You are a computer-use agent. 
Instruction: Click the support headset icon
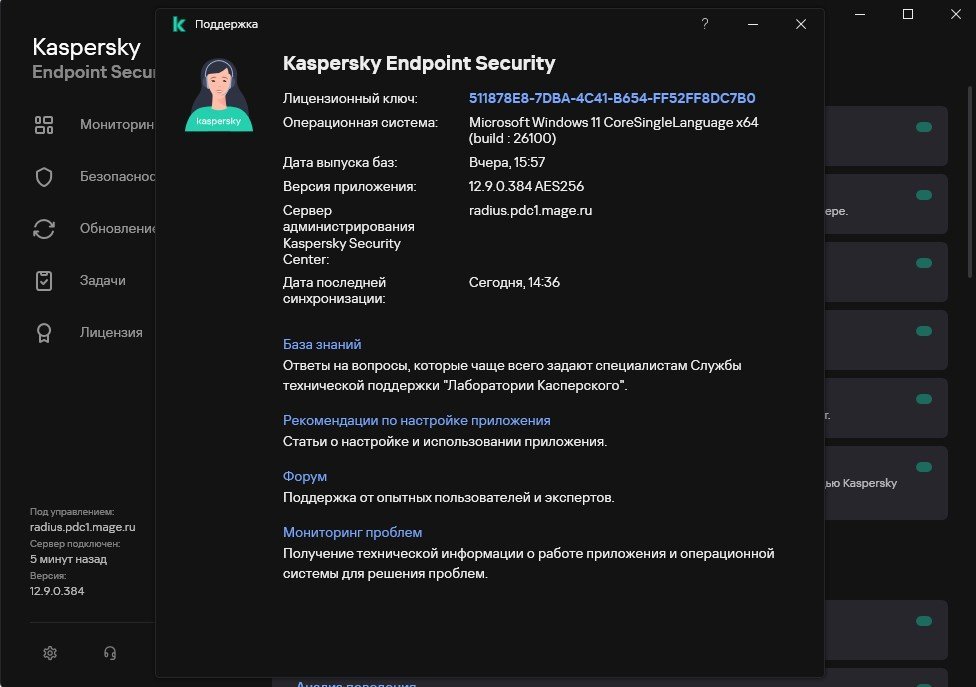[x=110, y=653]
